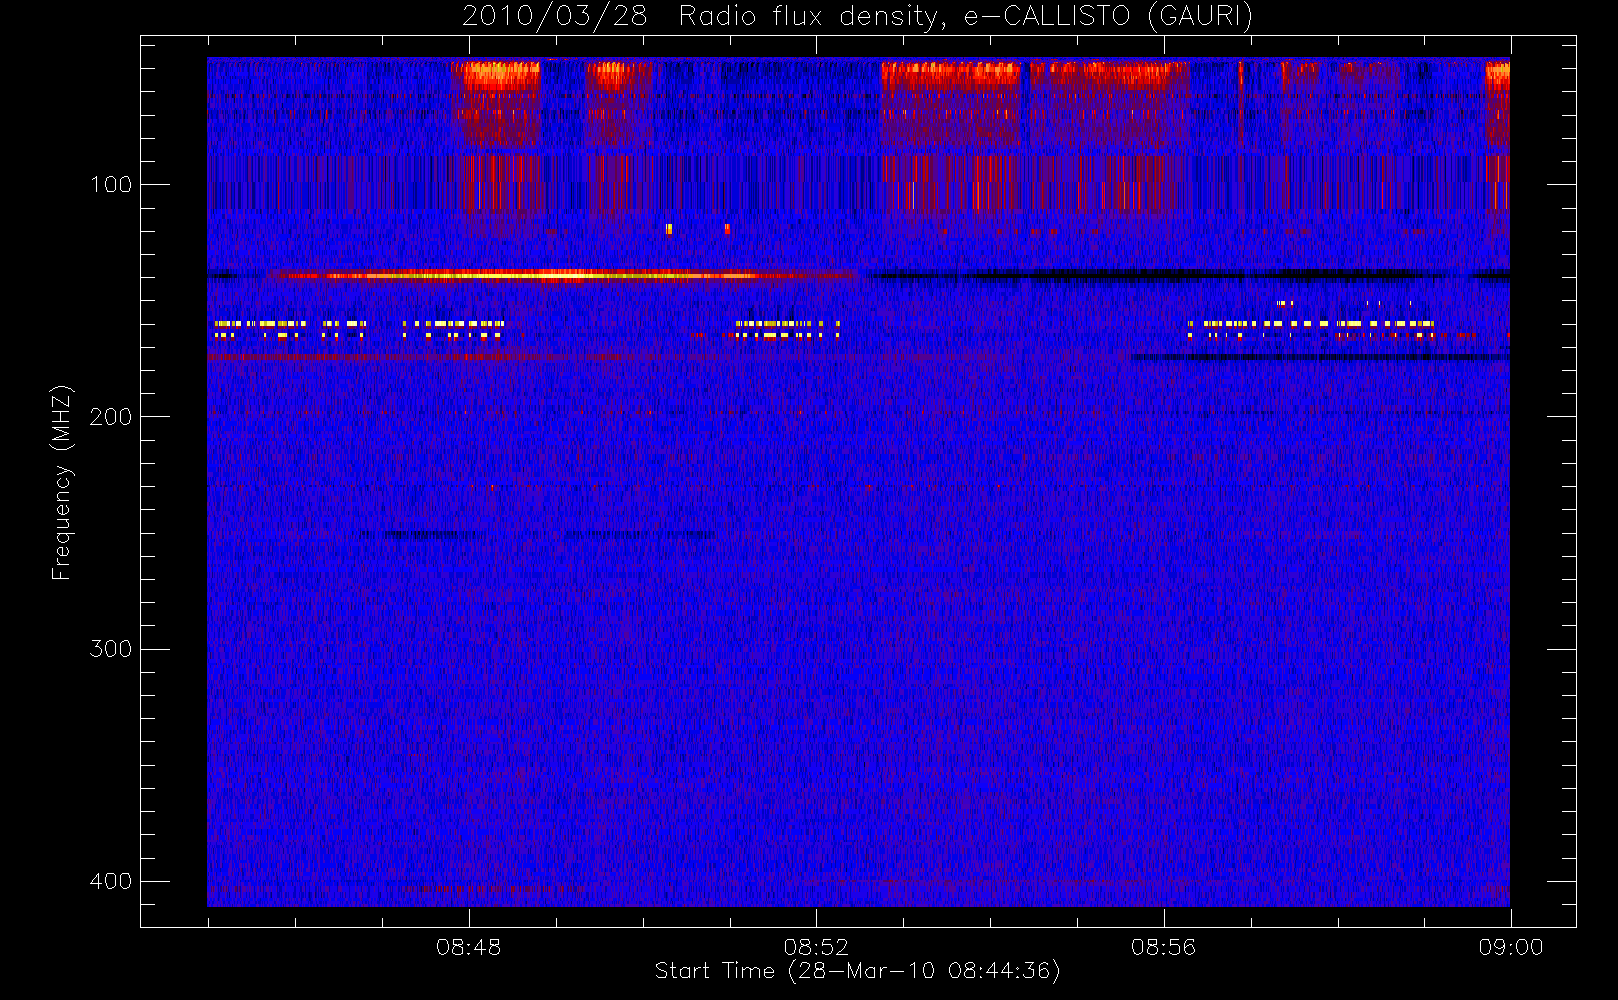Click the bright horizontal emission band near 140 MHz
The width and height of the screenshot is (1618, 1000).
coord(560,275)
